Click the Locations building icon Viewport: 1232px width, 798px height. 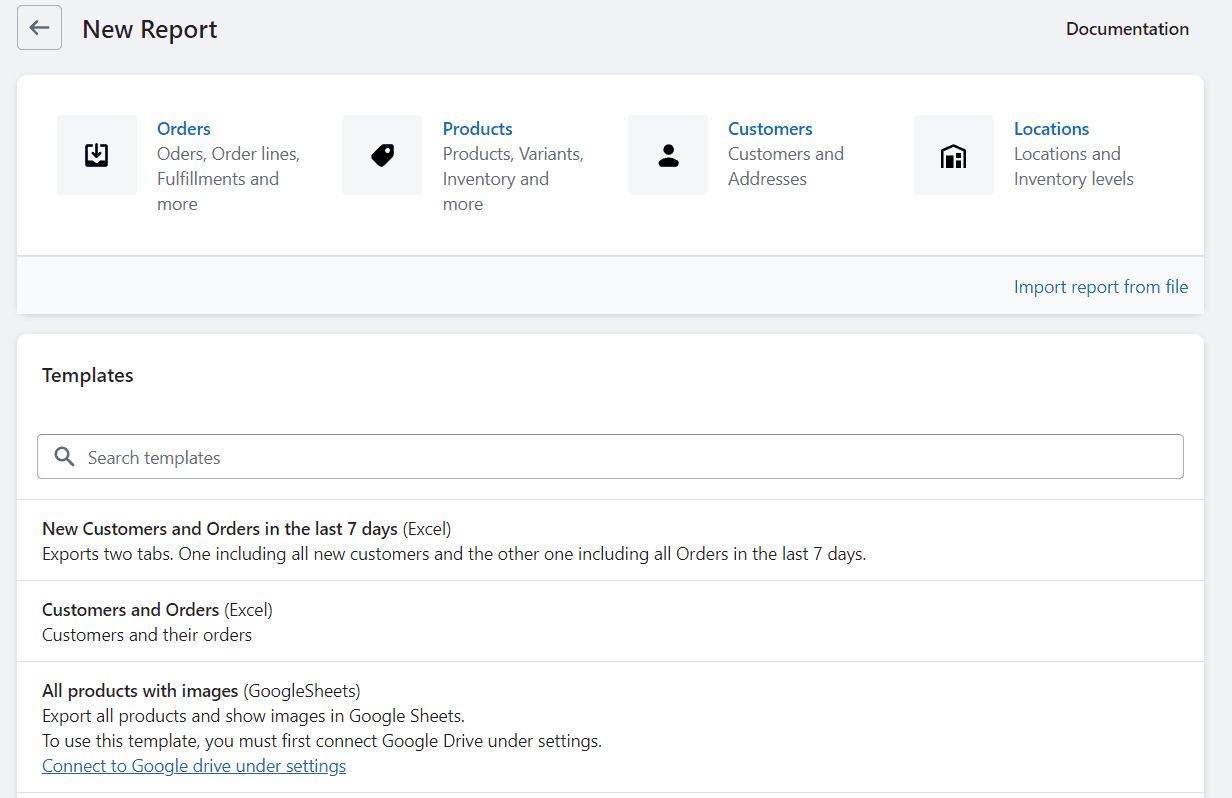tap(953, 155)
